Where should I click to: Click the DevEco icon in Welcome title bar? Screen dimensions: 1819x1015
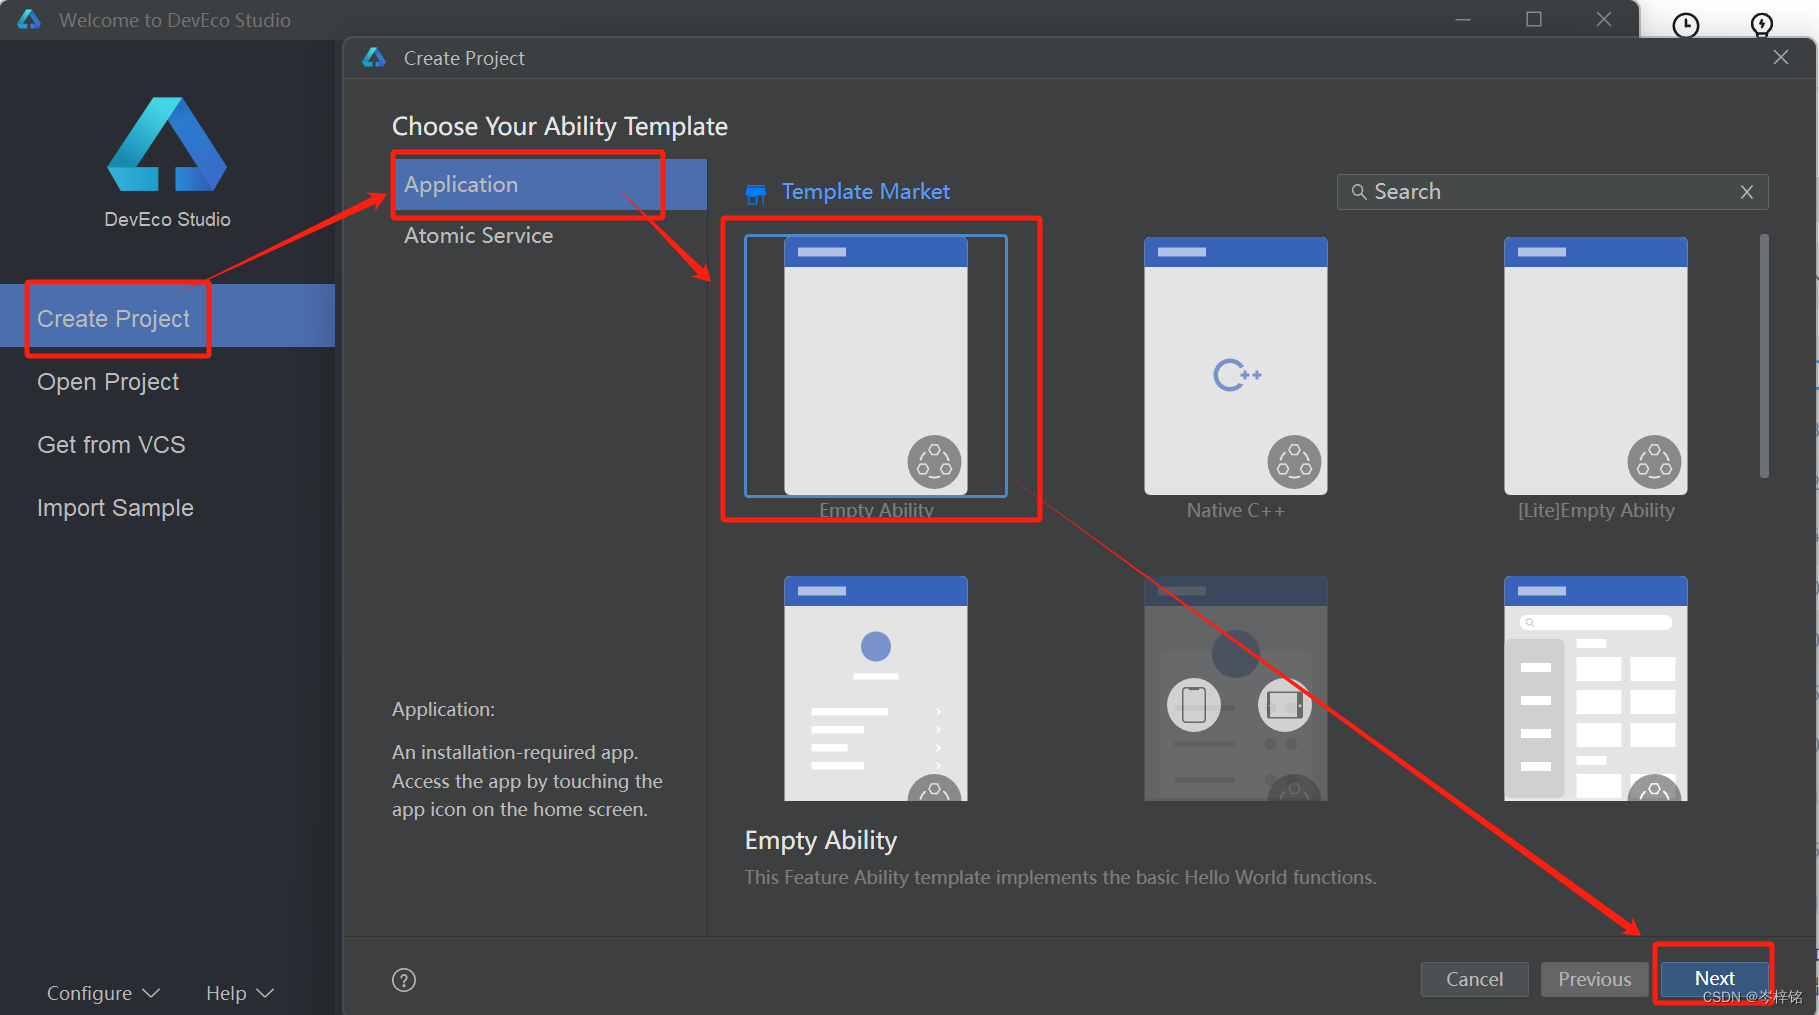click(x=30, y=20)
